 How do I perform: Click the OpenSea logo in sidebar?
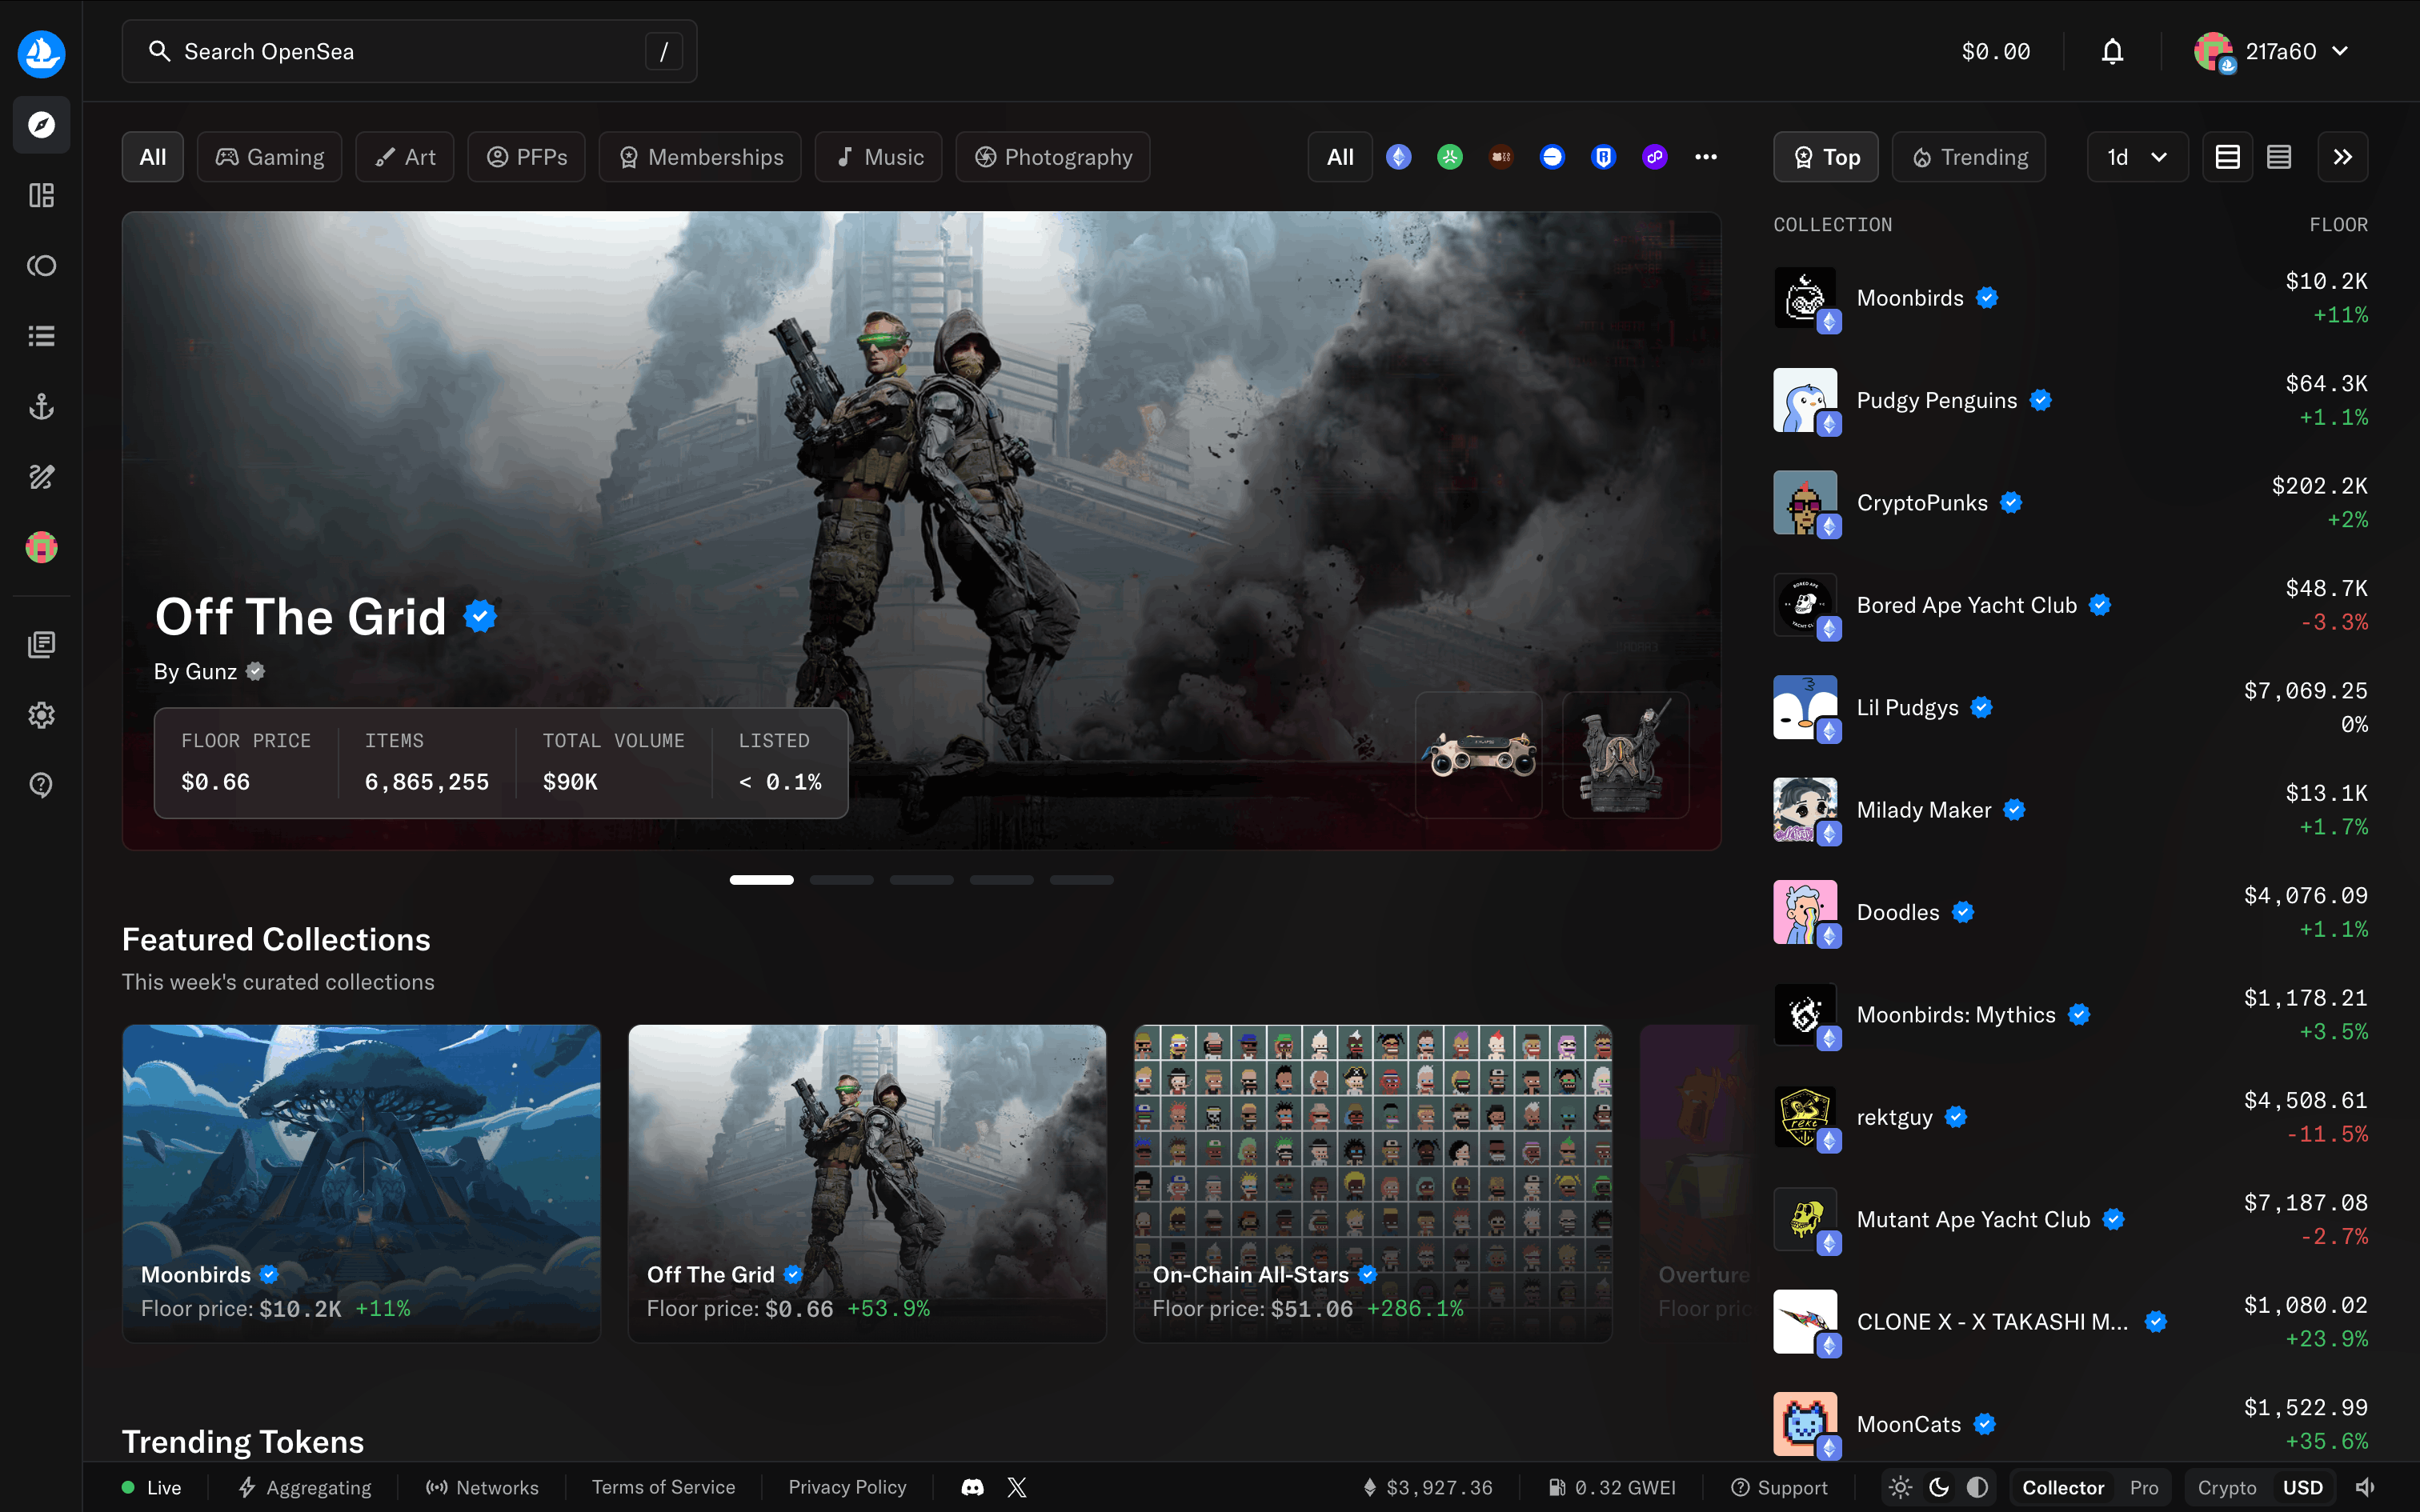(x=41, y=53)
